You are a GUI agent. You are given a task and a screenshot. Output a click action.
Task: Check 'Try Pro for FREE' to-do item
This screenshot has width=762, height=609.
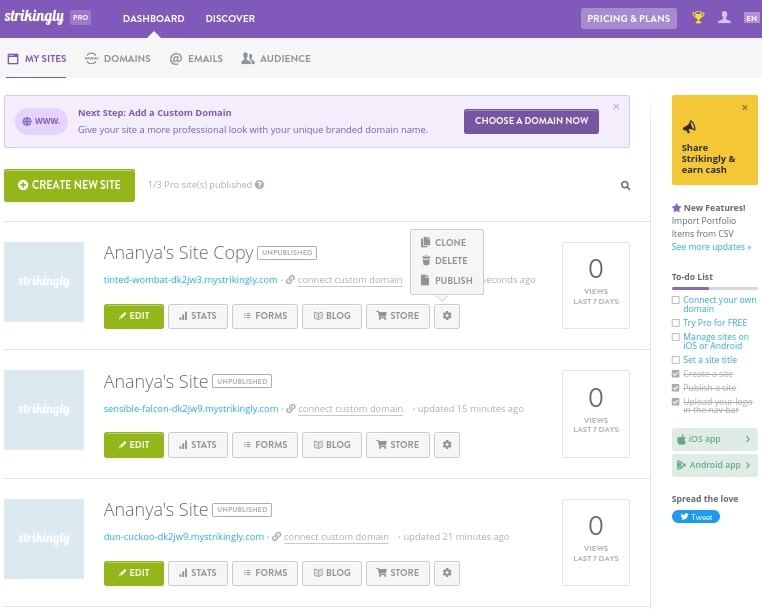(x=676, y=323)
